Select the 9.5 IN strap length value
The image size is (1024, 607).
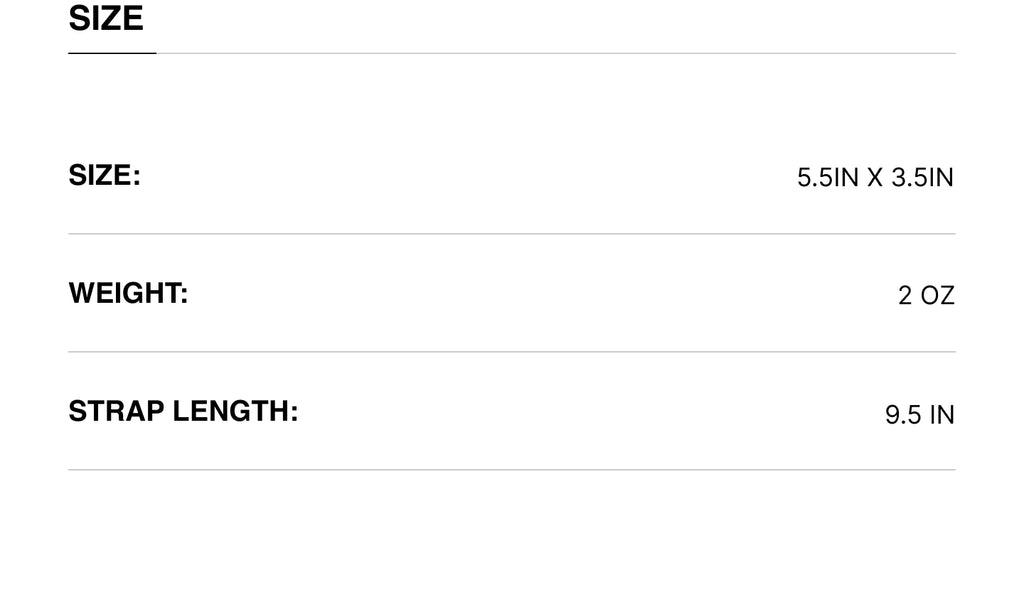click(919, 414)
